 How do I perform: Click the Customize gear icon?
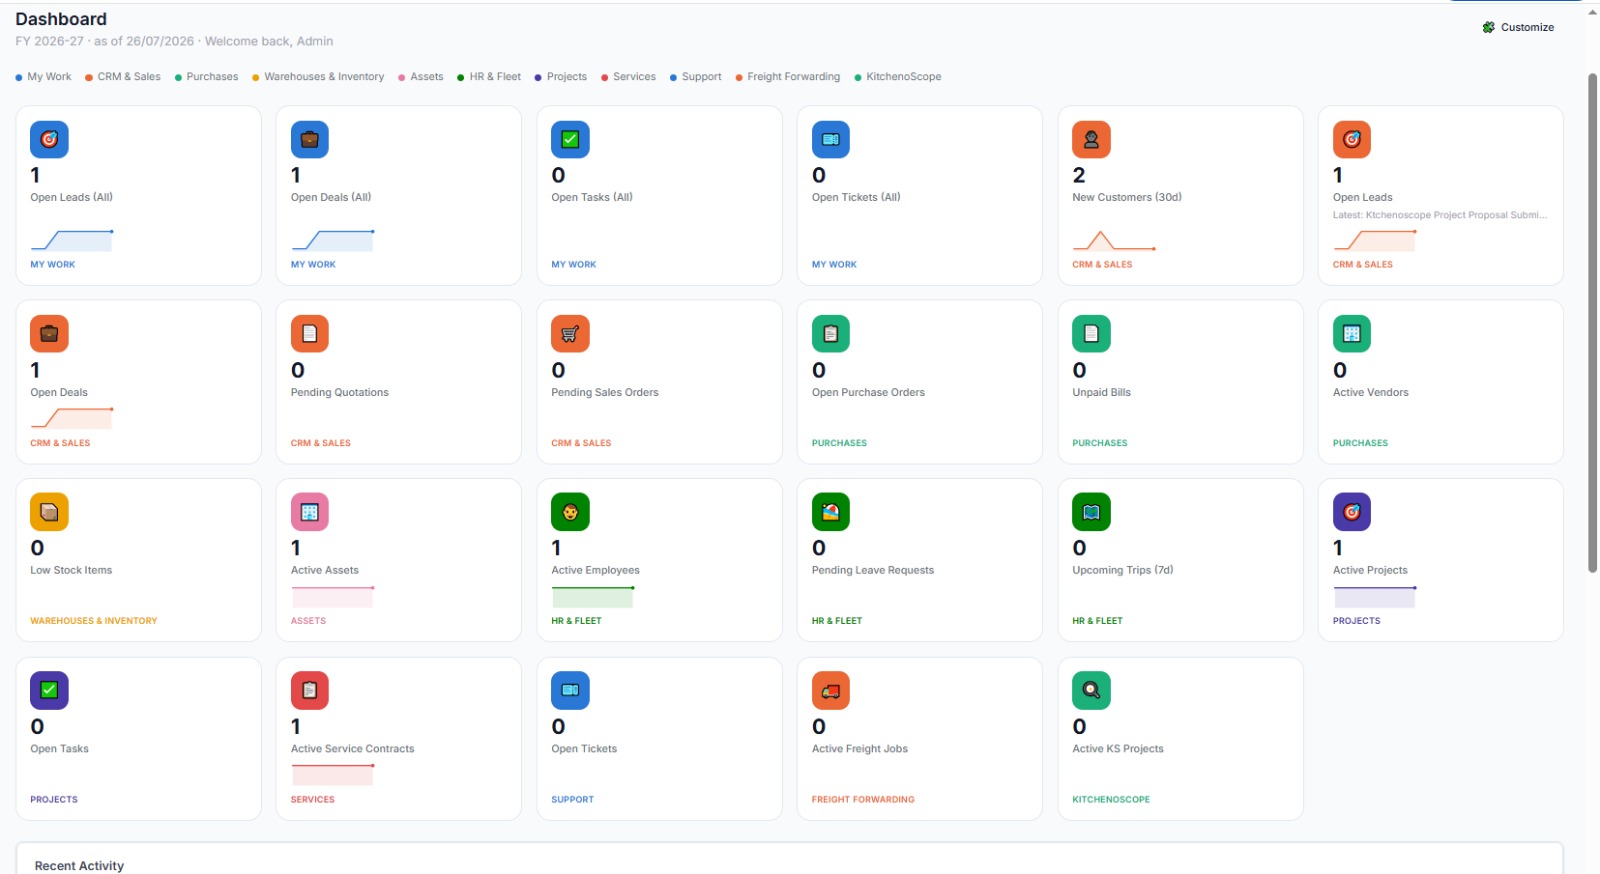[1488, 27]
